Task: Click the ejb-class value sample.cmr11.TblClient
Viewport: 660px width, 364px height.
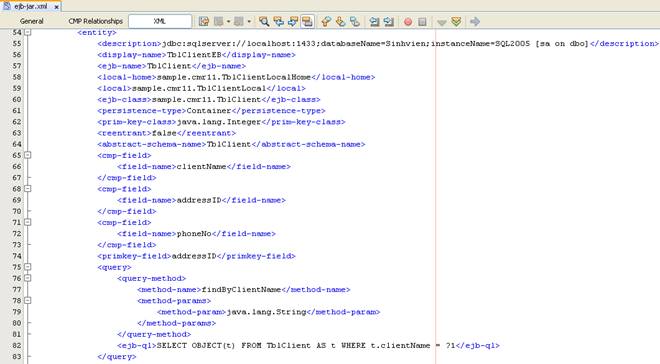Action: click(x=206, y=99)
